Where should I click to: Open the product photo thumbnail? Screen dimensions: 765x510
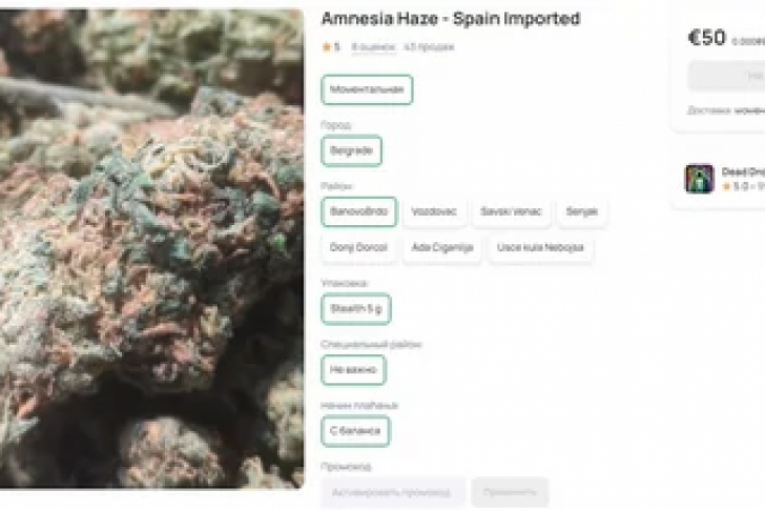[152, 248]
